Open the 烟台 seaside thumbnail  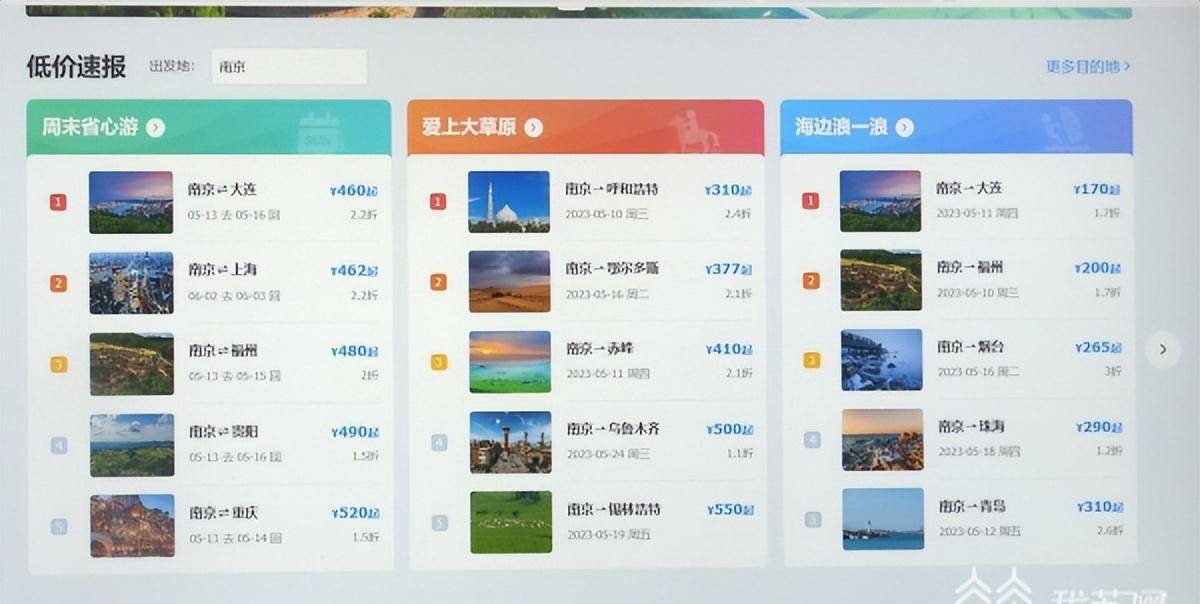click(882, 360)
